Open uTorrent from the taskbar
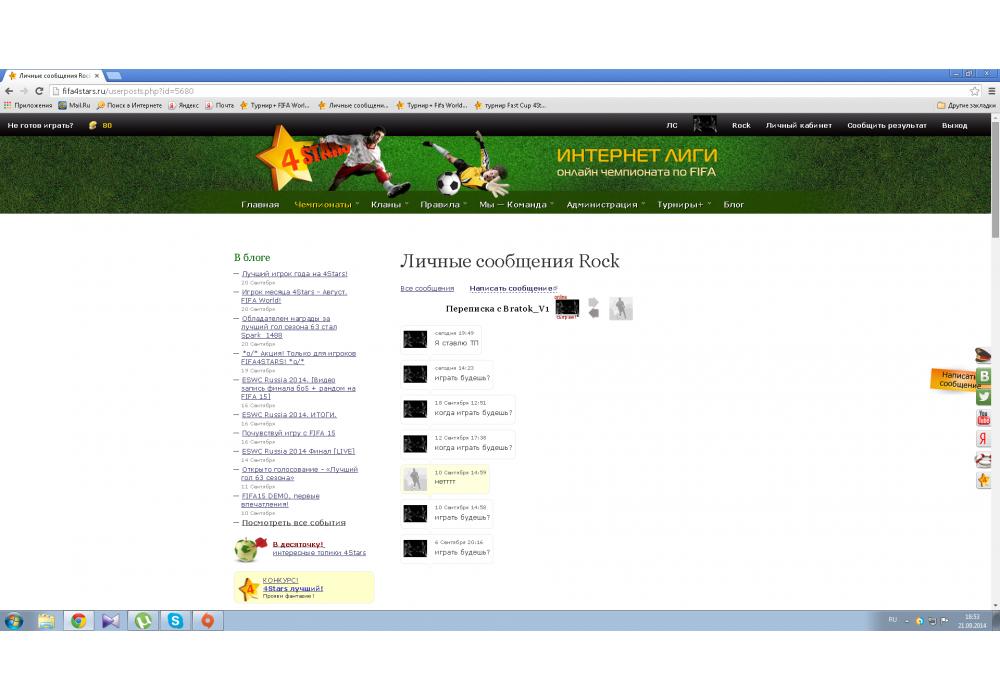The width and height of the screenshot is (1000, 700). coord(143,621)
